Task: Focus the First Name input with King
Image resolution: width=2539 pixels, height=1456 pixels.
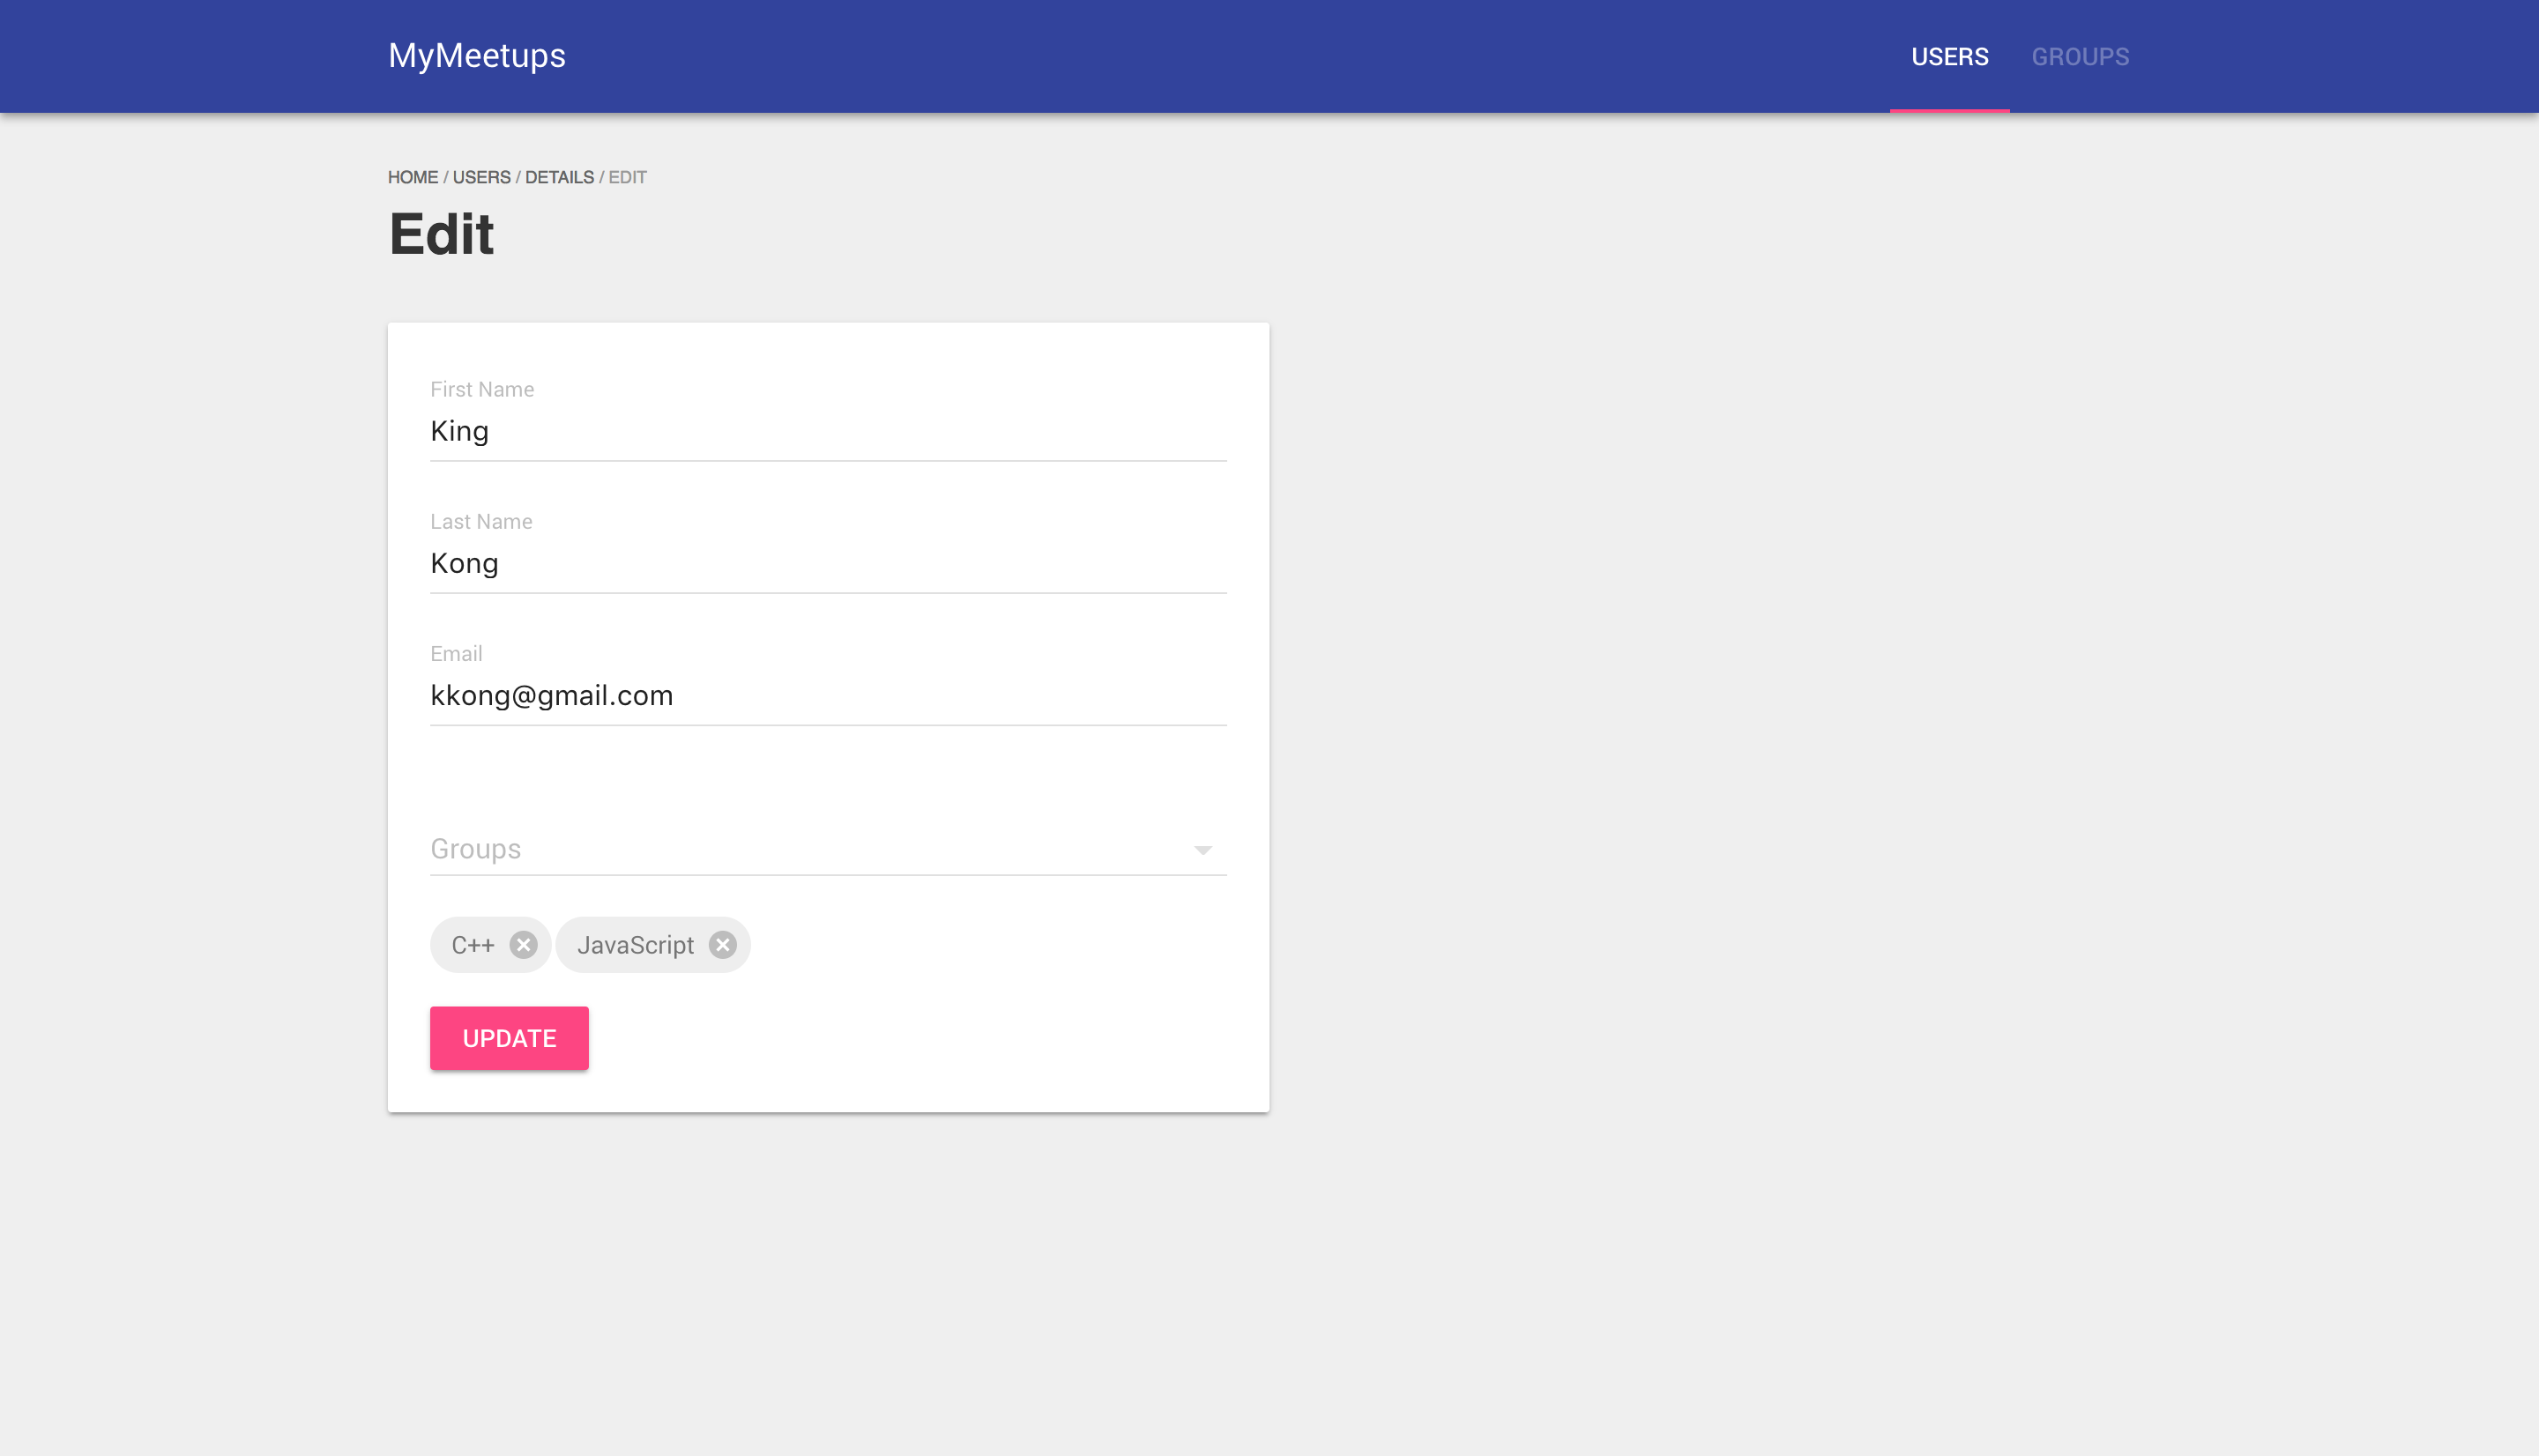Action: click(x=827, y=431)
